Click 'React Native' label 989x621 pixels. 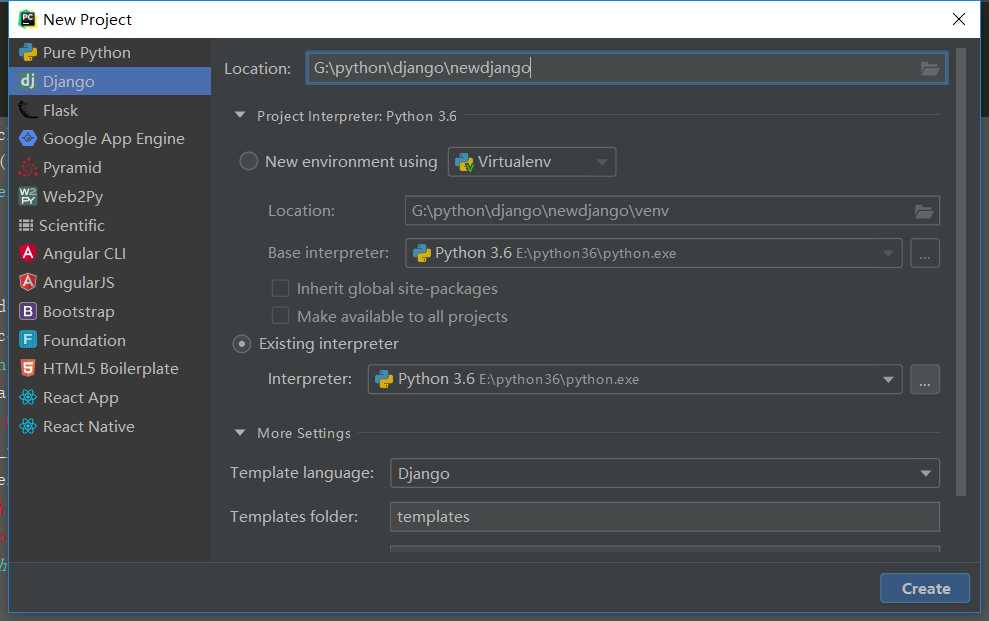click(x=88, y=427)
